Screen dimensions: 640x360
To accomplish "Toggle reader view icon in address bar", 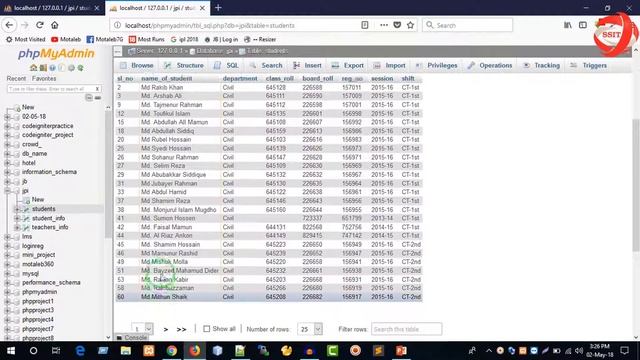I will point(364,25).
